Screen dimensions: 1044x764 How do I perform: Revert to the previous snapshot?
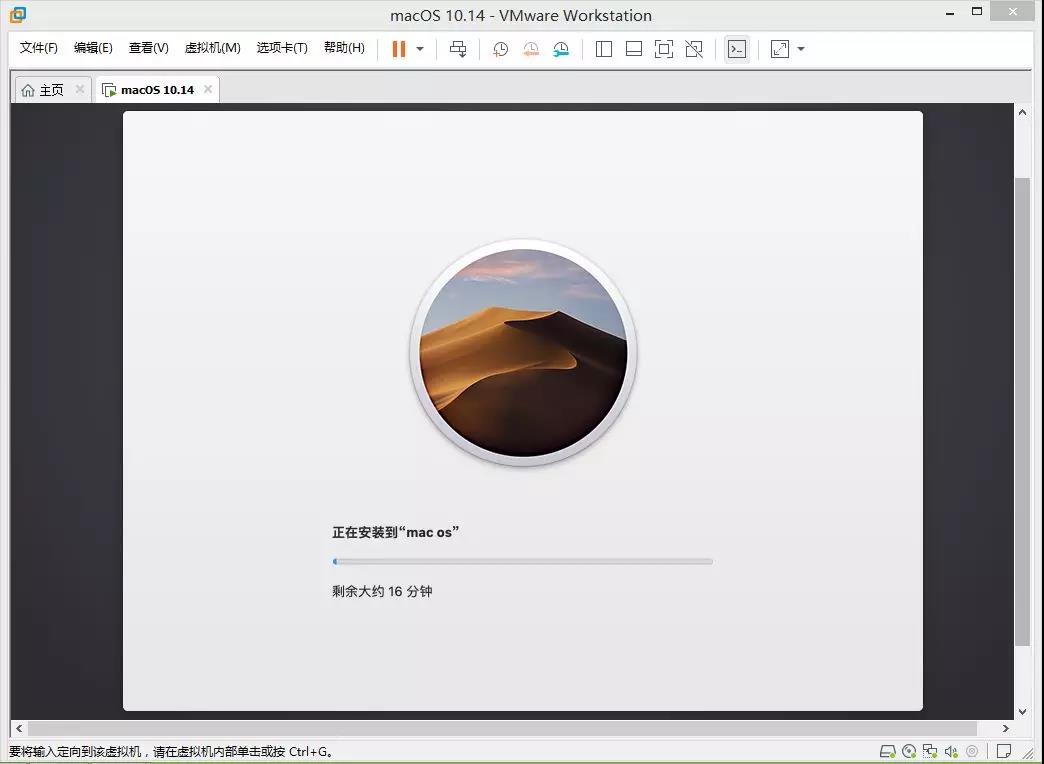(531, 49)
